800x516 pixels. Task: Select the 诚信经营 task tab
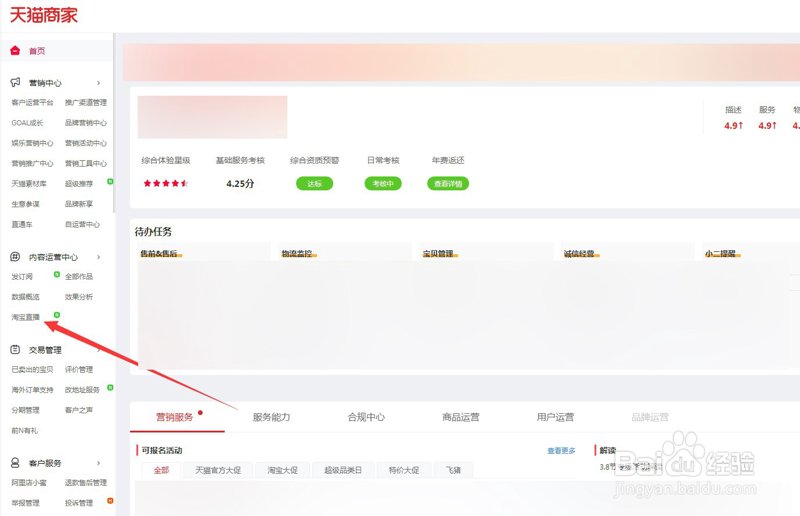click(x=579, y=254)
